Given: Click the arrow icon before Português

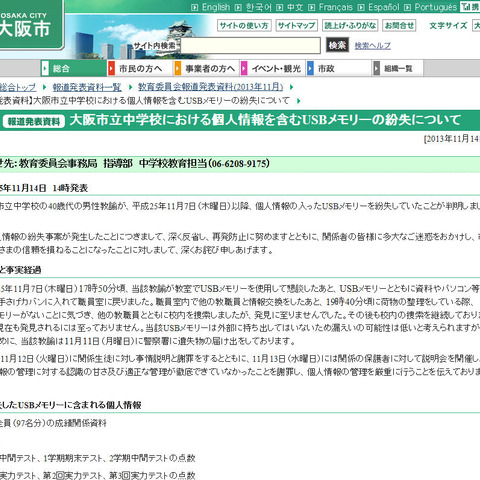Looking at the screenshot, I should coord(407,8).
